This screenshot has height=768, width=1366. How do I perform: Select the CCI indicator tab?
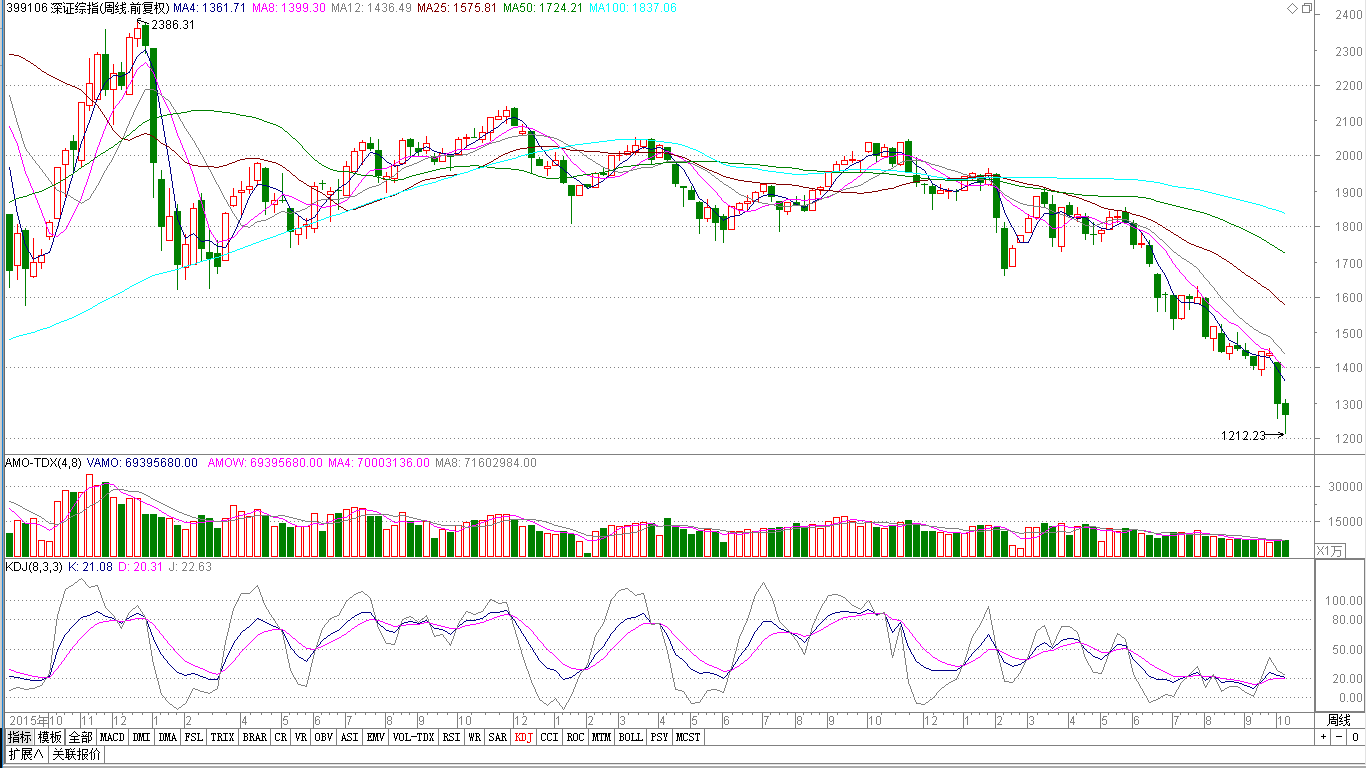click(x=550, y=737)
